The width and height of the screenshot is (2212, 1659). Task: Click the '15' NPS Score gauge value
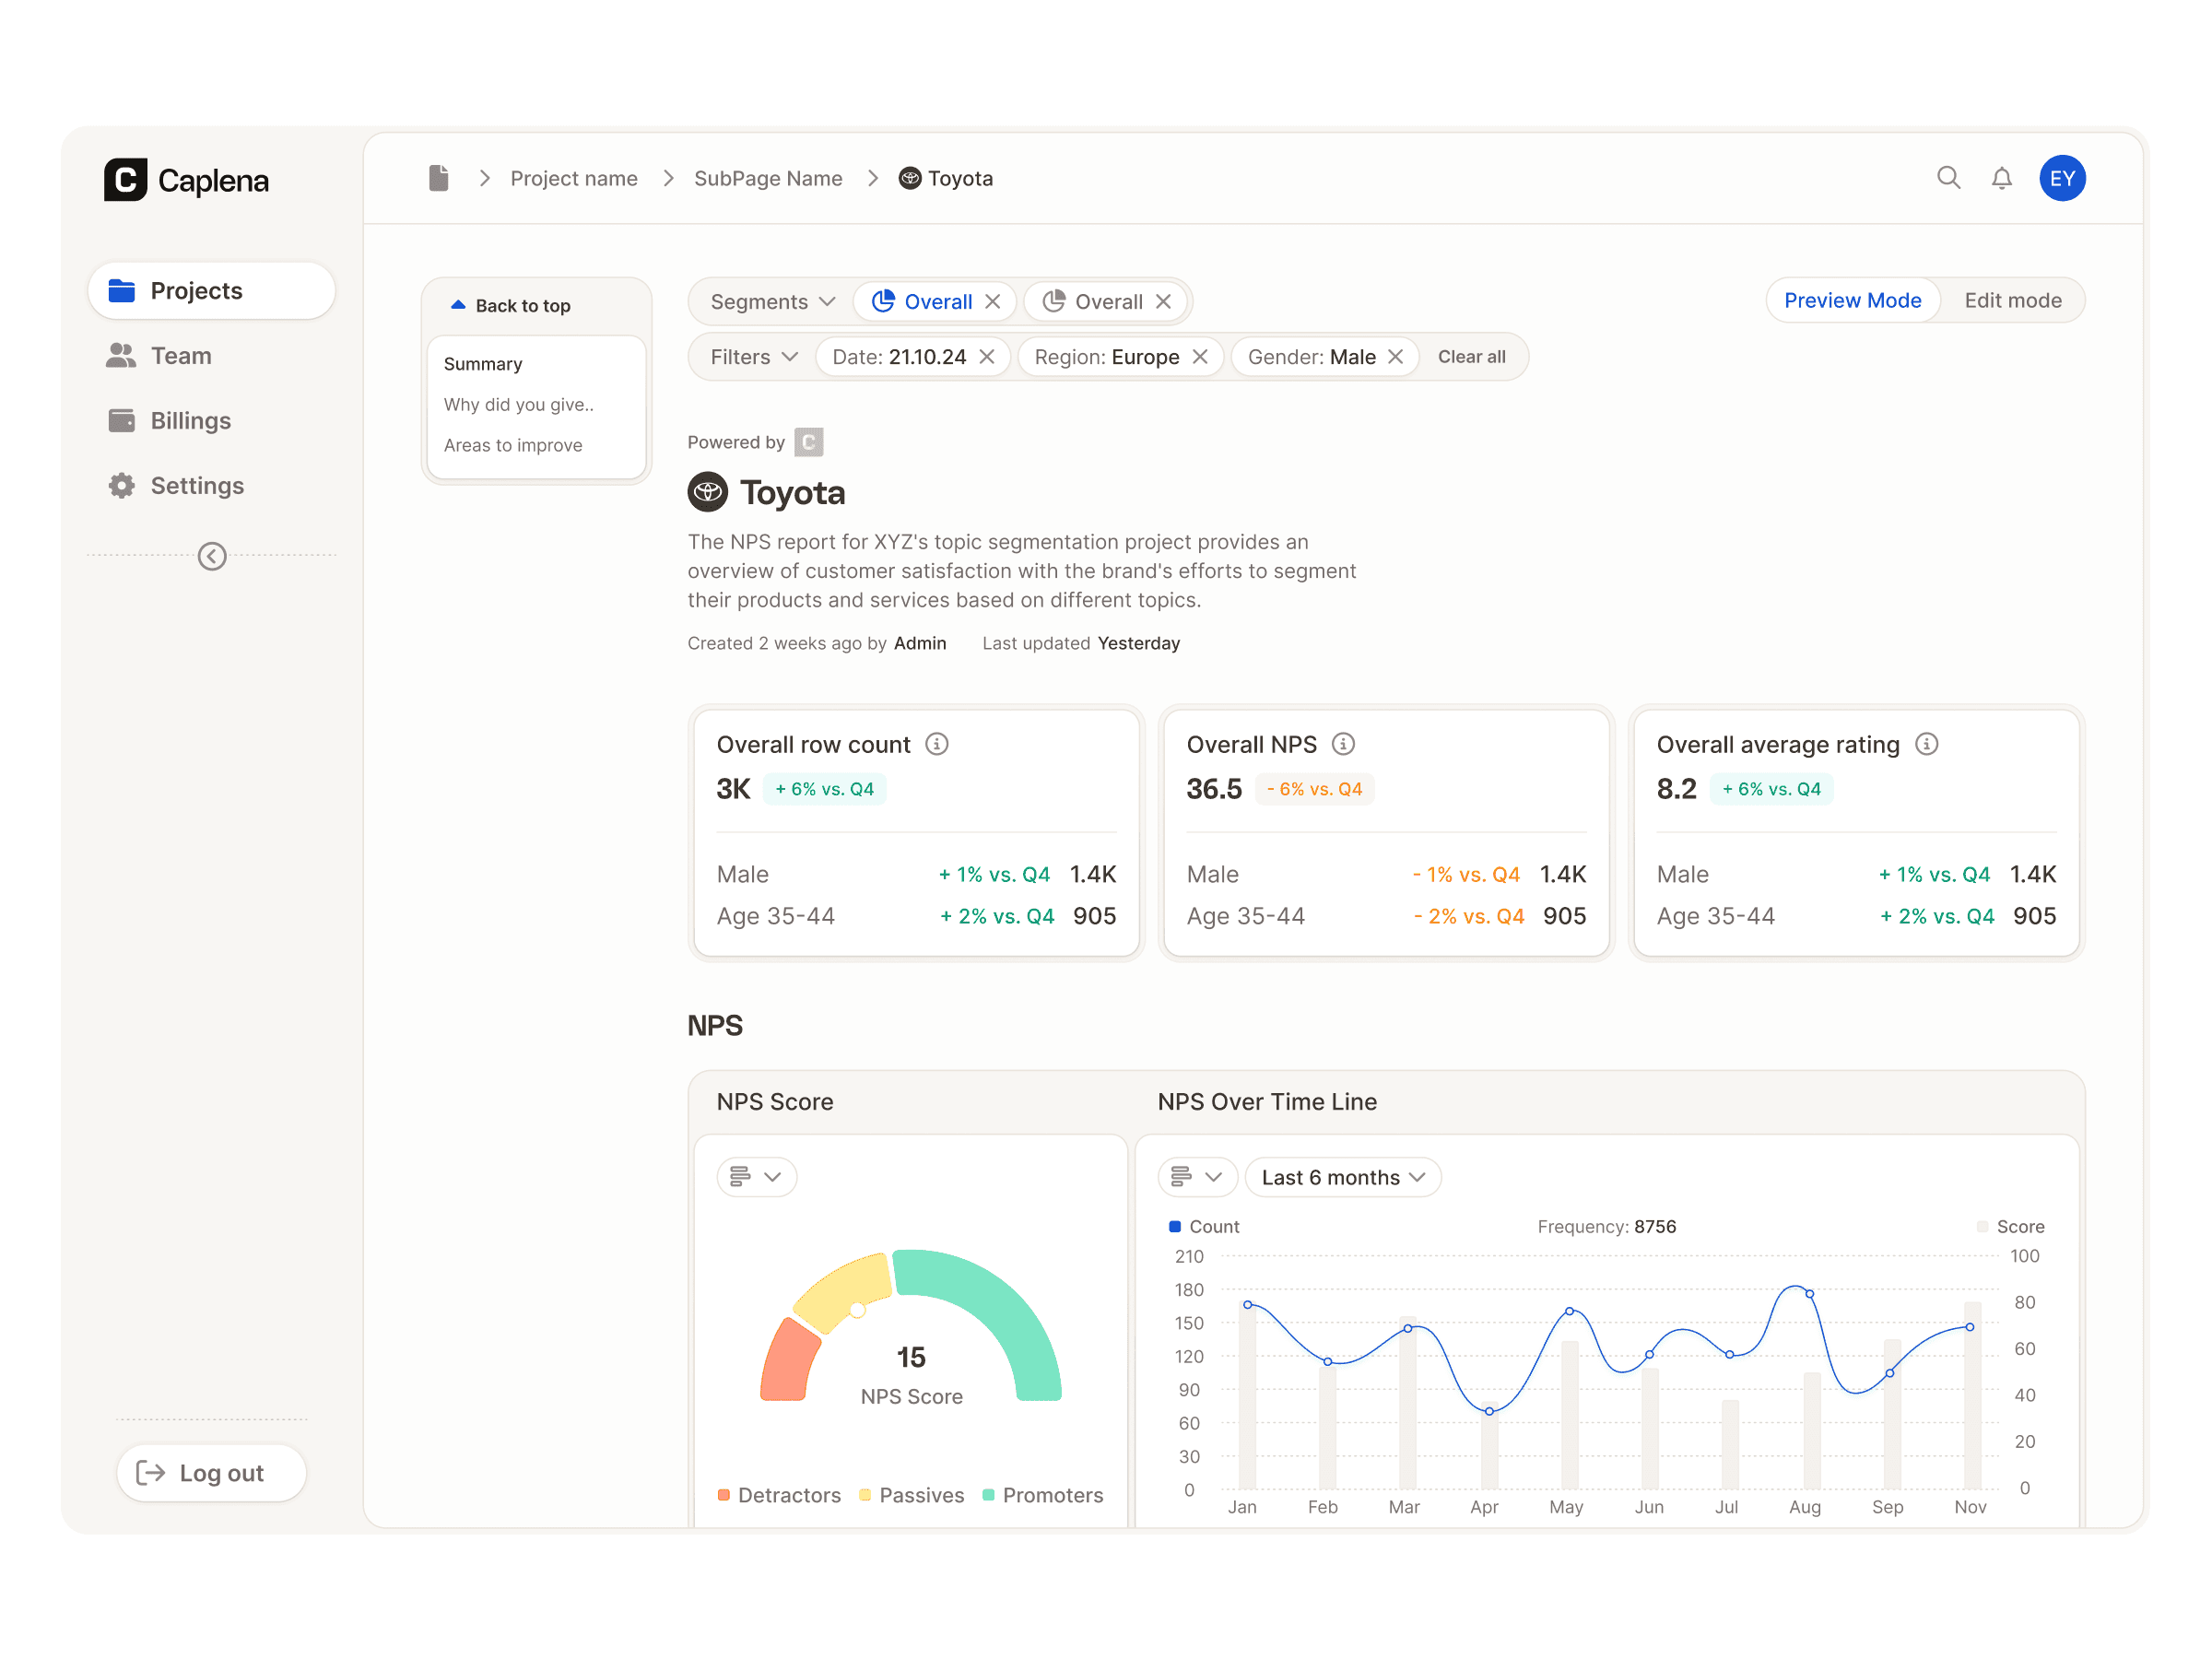pyautogui.click(x=911, y=1357)
